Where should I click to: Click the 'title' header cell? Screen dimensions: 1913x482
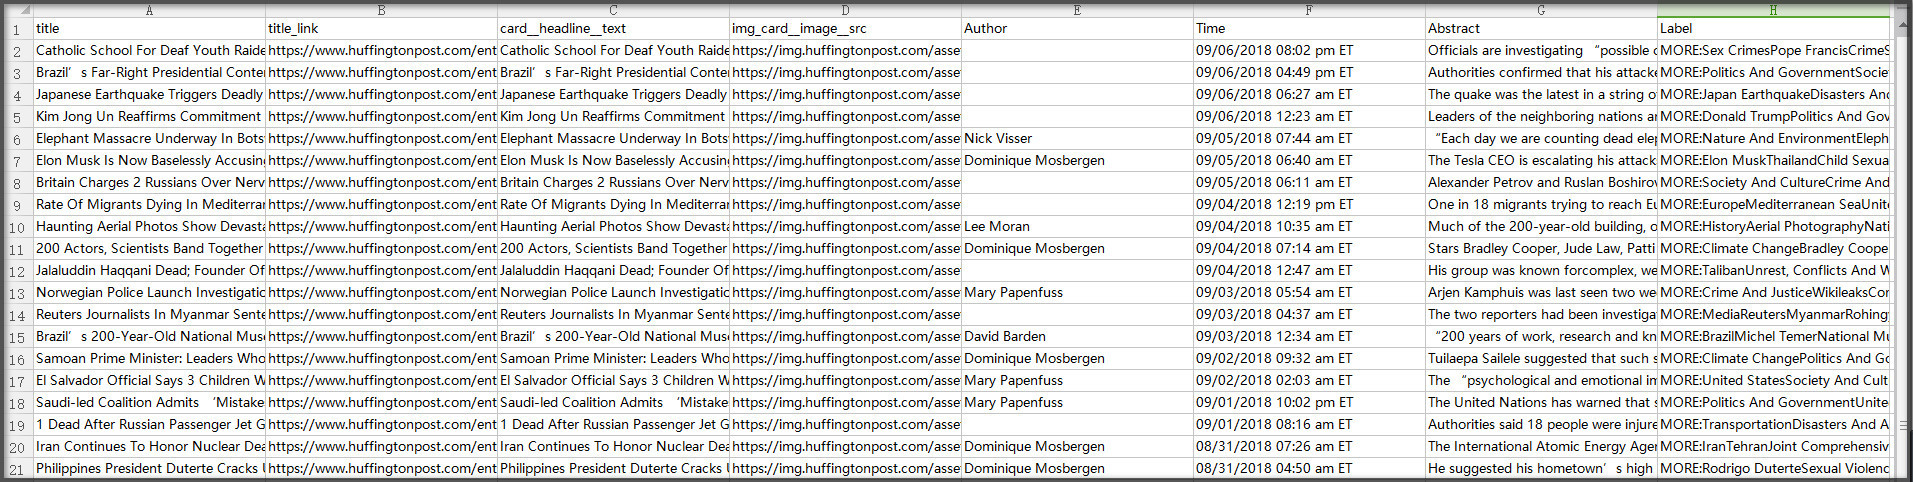point(149,28)
